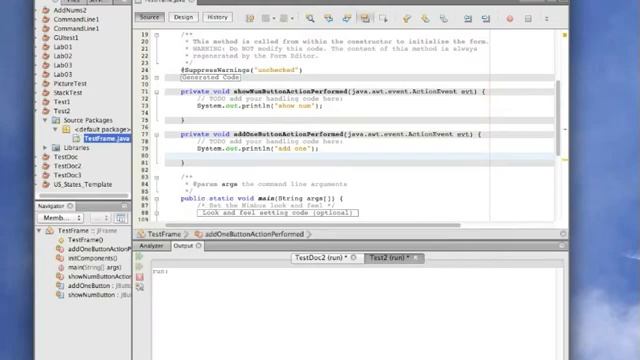Viewport: 640px width, 360px height.
Task: Click the Shift Line Right icon
Action: click(x=486, y=18)
